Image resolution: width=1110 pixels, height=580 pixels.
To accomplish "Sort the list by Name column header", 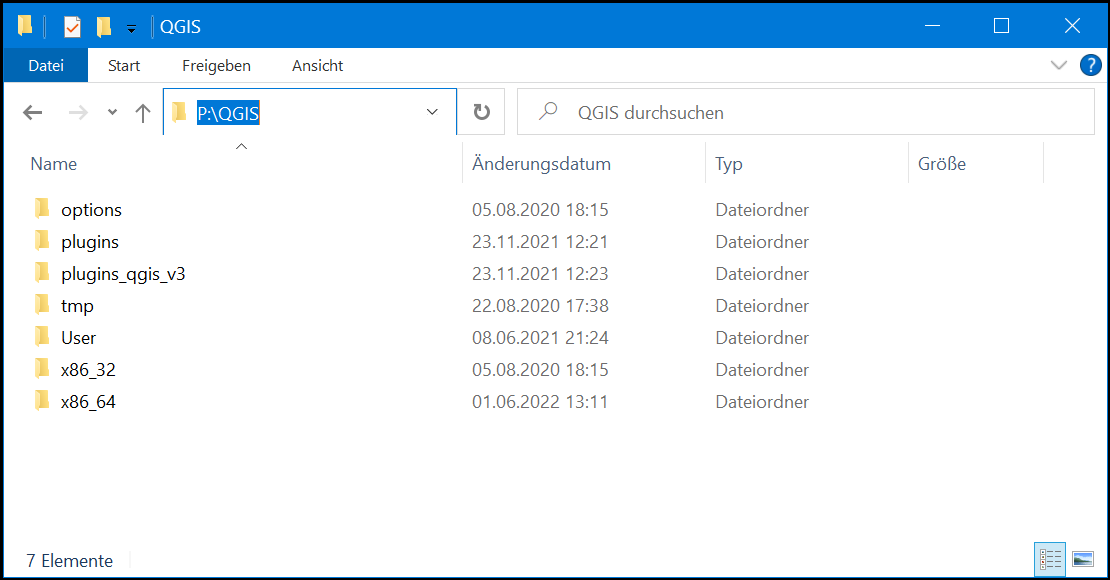I will pos(54,164).
